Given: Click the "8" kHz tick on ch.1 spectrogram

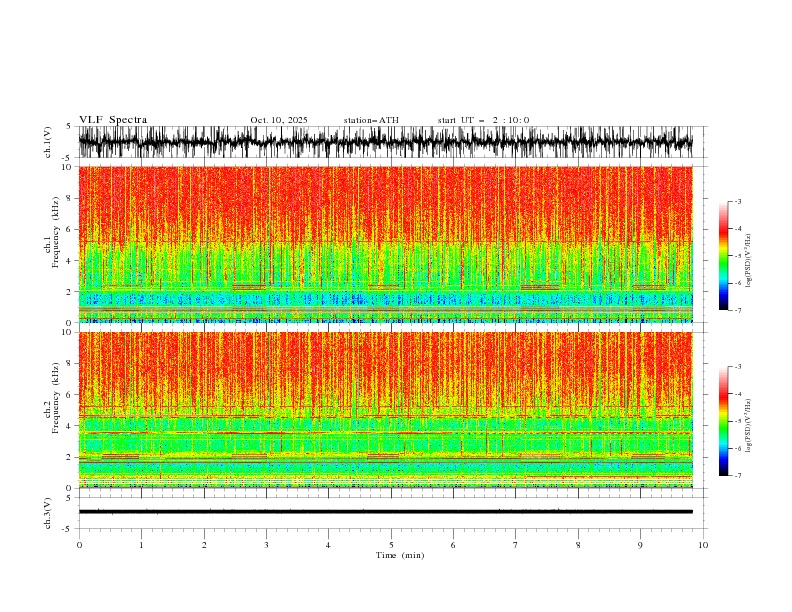Looking at the screenshot, I should [x=70, y=198].
